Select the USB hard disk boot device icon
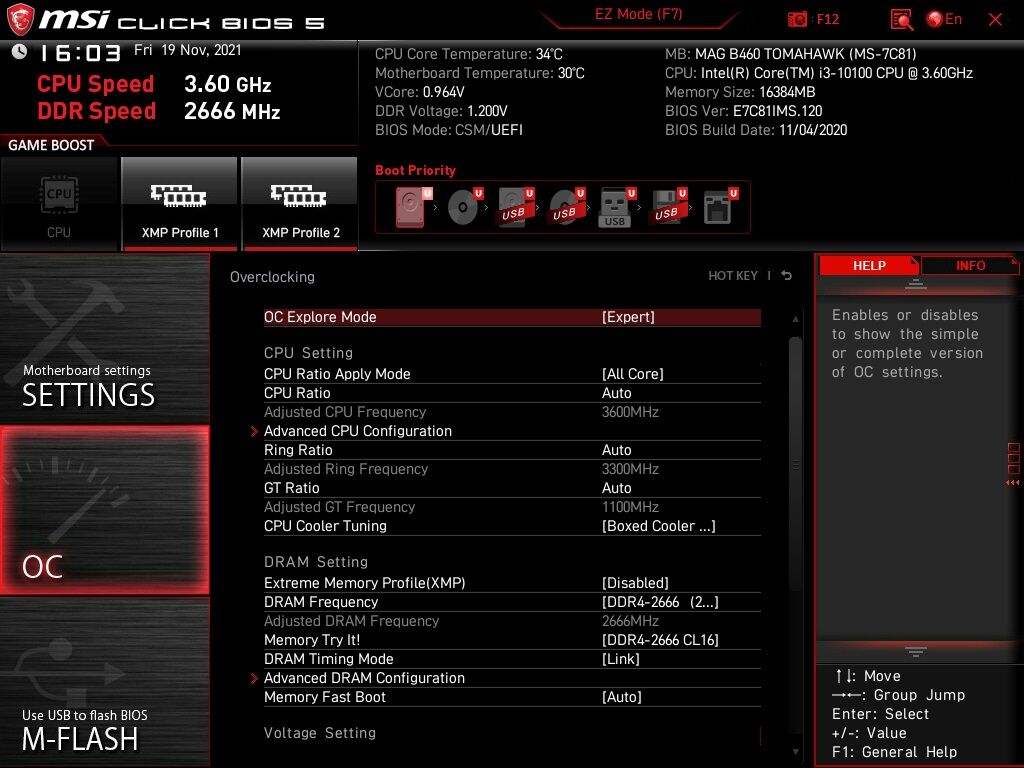1024x768 pixels. (x=515, y=207)
